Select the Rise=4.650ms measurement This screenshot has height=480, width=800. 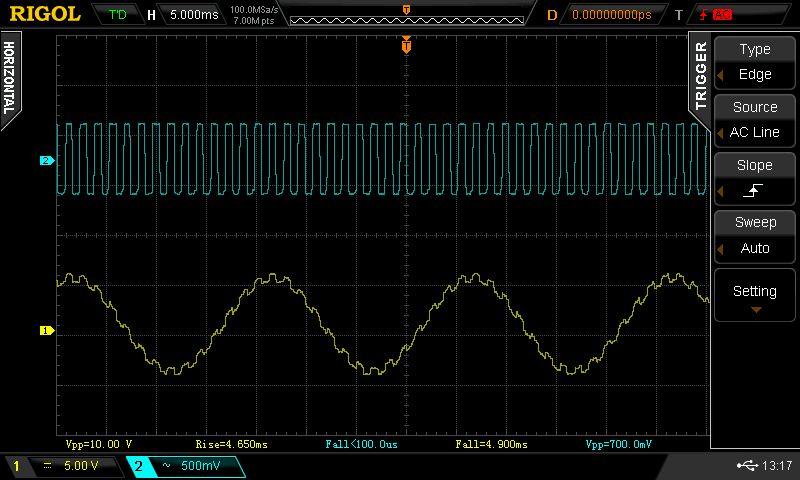point(231,444)
